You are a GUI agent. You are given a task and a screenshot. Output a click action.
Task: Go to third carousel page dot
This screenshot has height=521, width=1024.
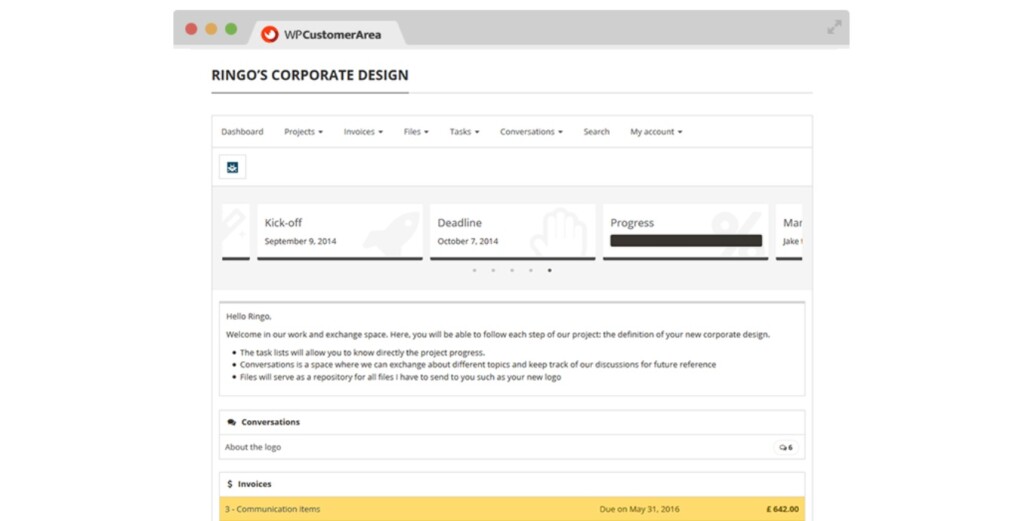(512, 270)
